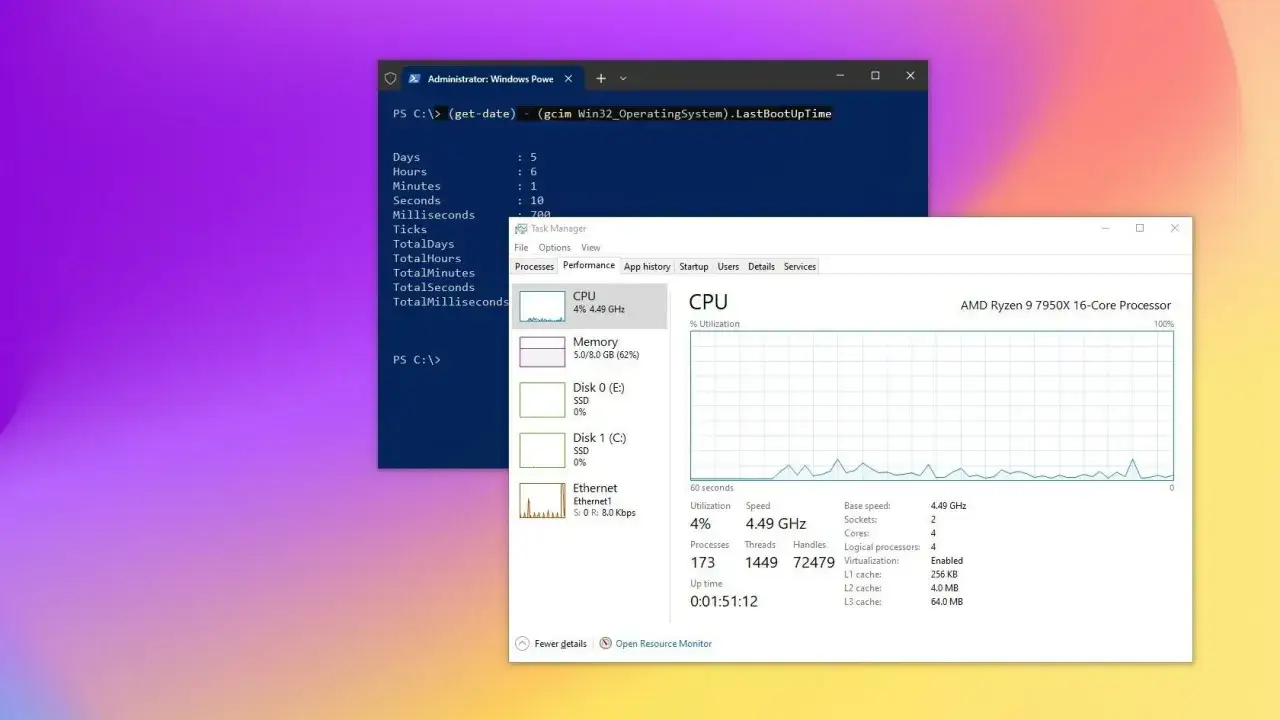This screenshot has height=720, width=1280.
Task: Click the Fewer details label
Action: (561, 644)
